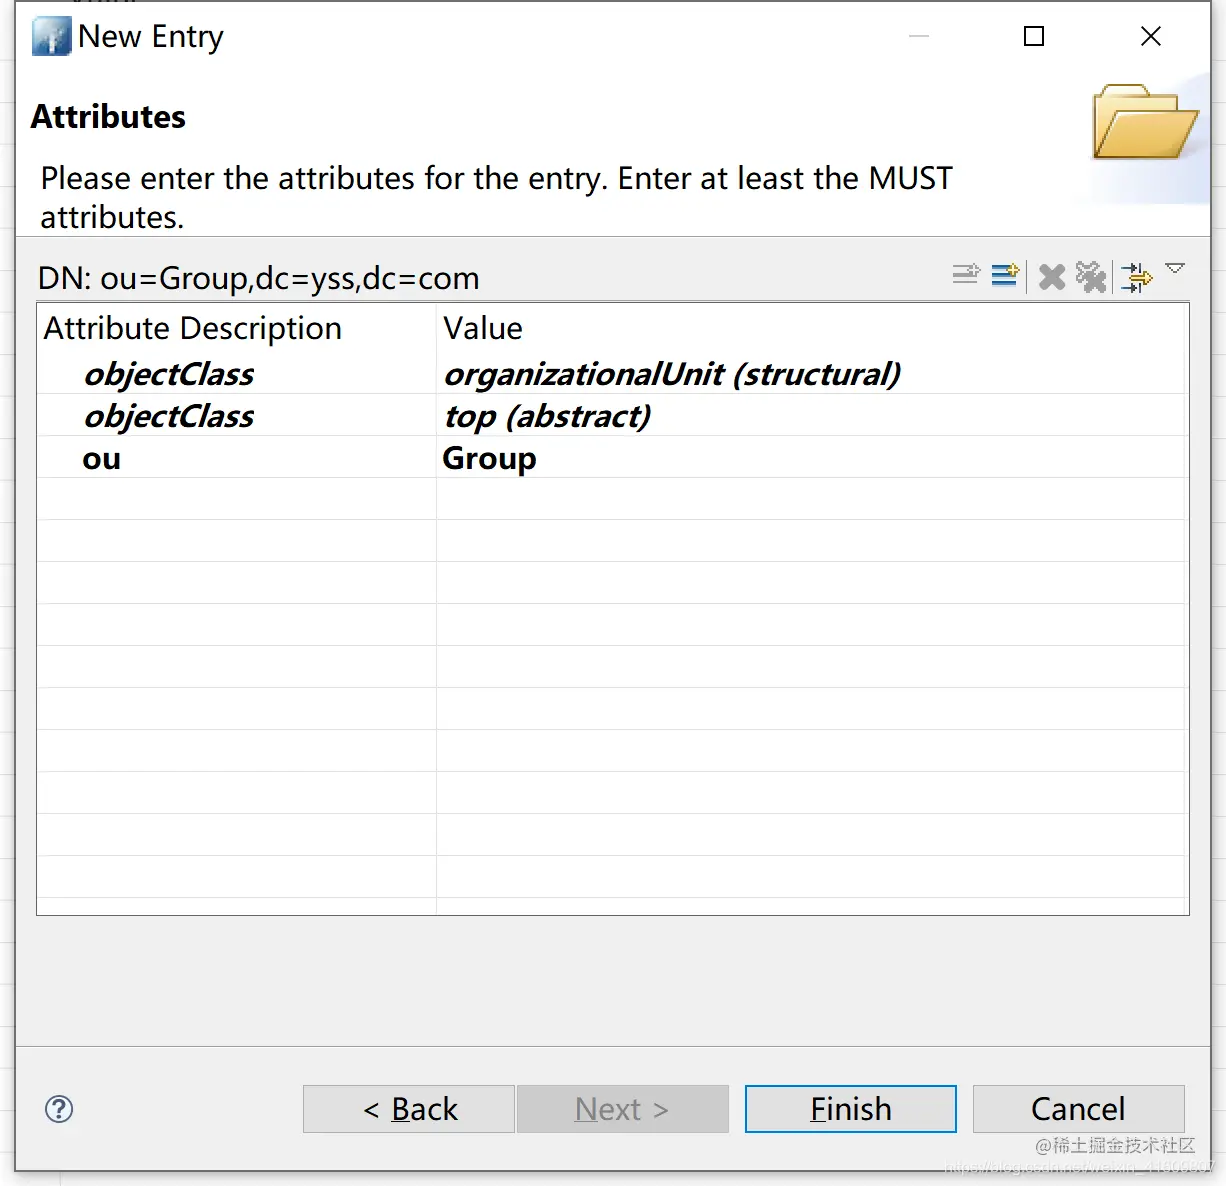Viewport: 1226px width, 1186px height.
Task: Click the folder wizard banner image
Action: (1145, 122)
